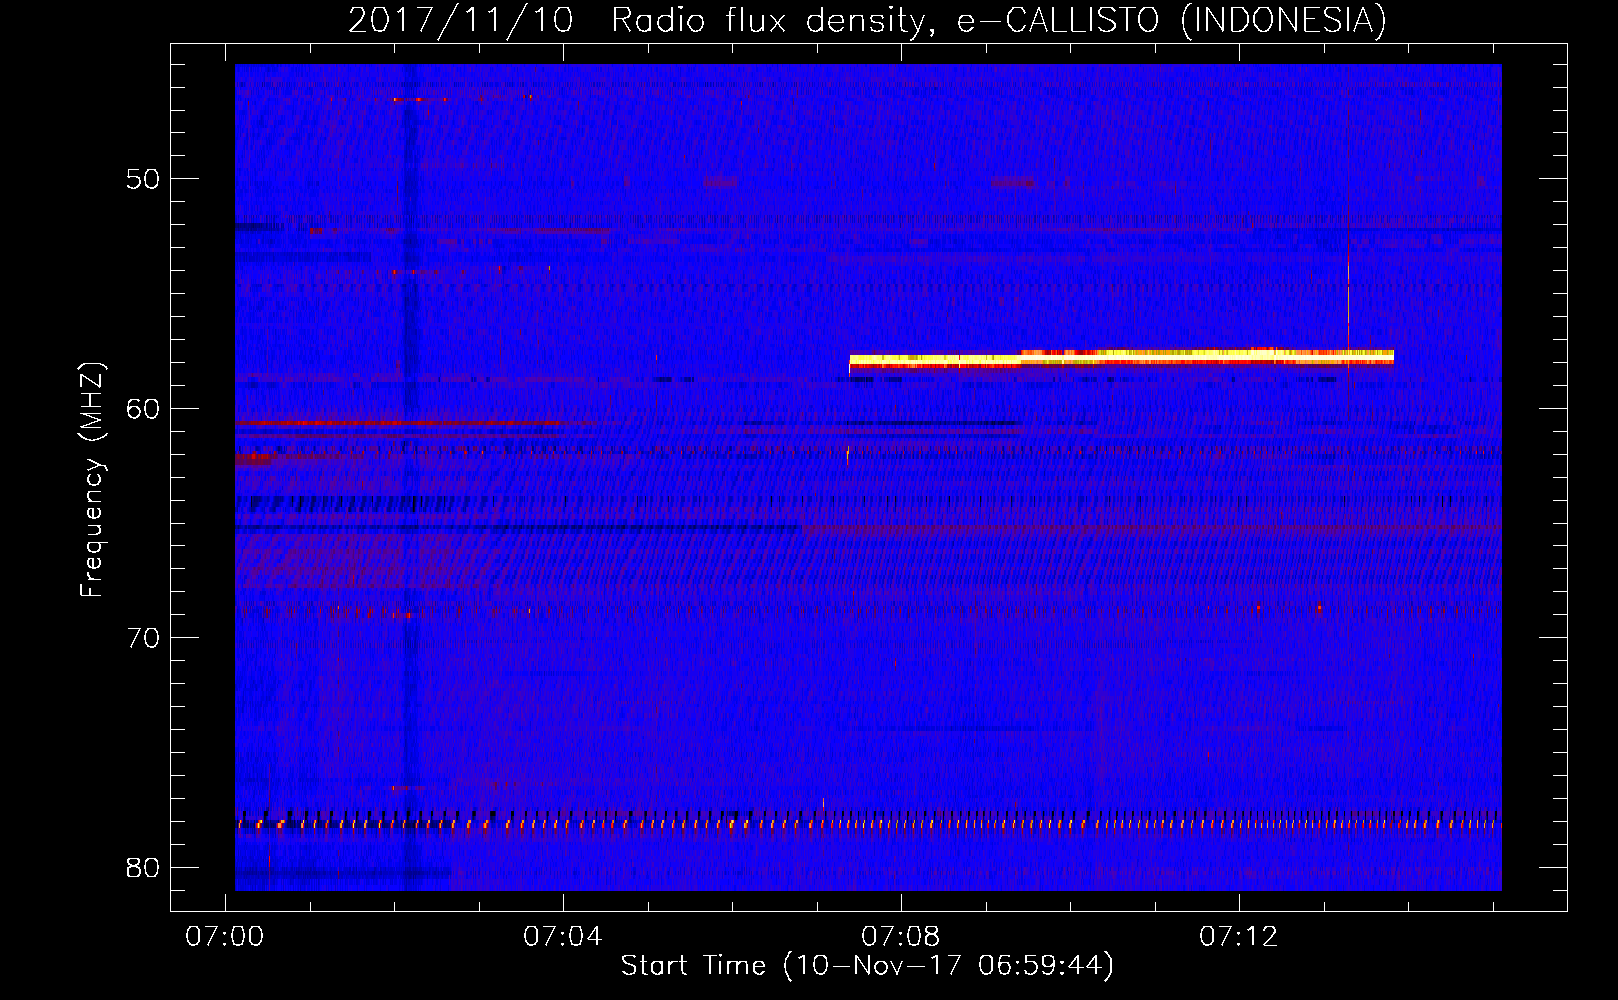The image size is (1618, 1000).
Task: Click the "Start Time (10-Nov-17 06:59:44)" label
Action: [x=867, y=965]
